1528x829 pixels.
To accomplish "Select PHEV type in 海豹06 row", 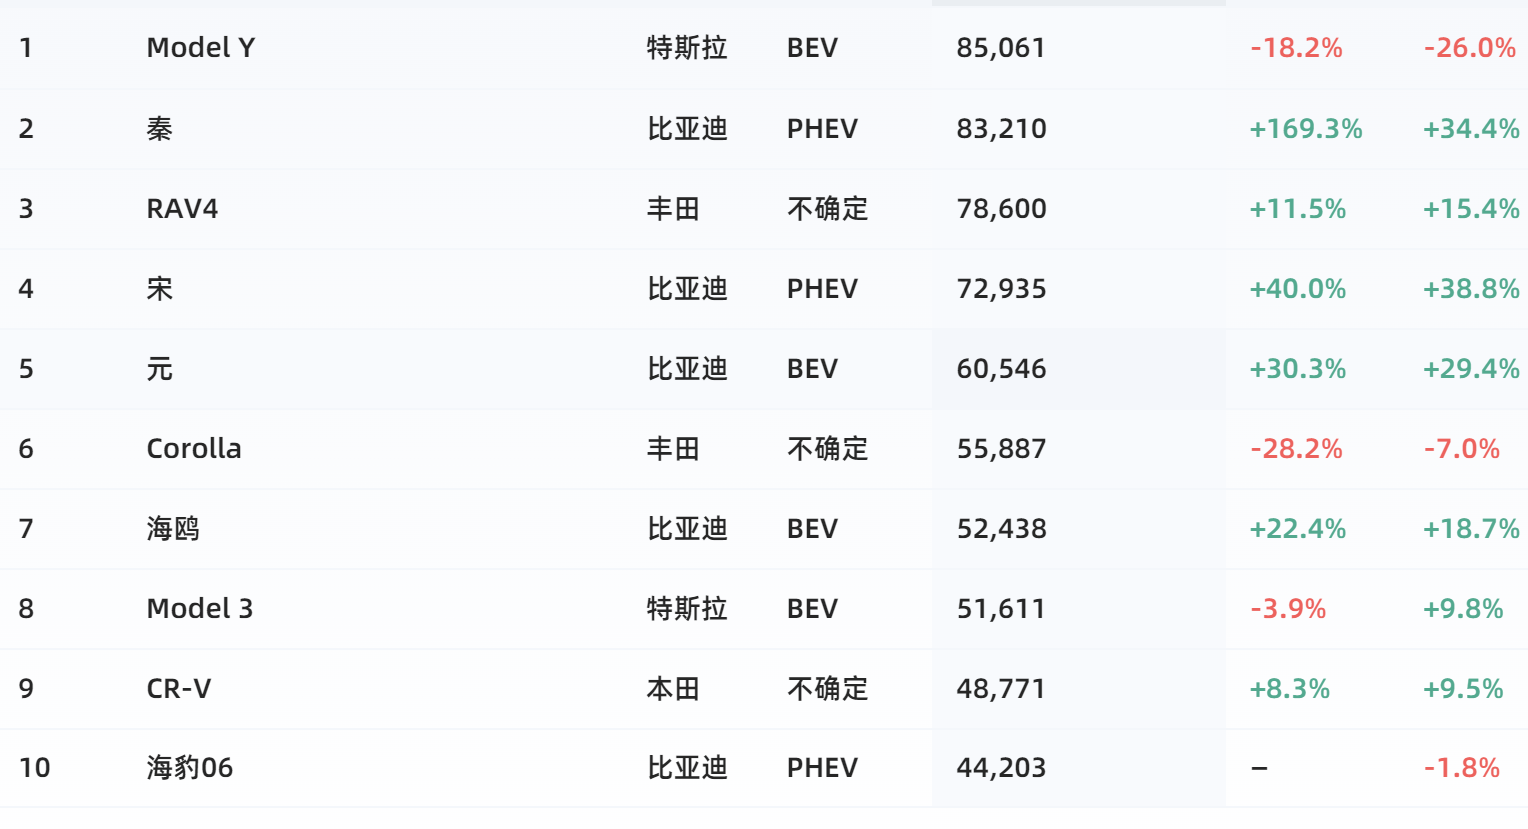I will click(822, 768).
